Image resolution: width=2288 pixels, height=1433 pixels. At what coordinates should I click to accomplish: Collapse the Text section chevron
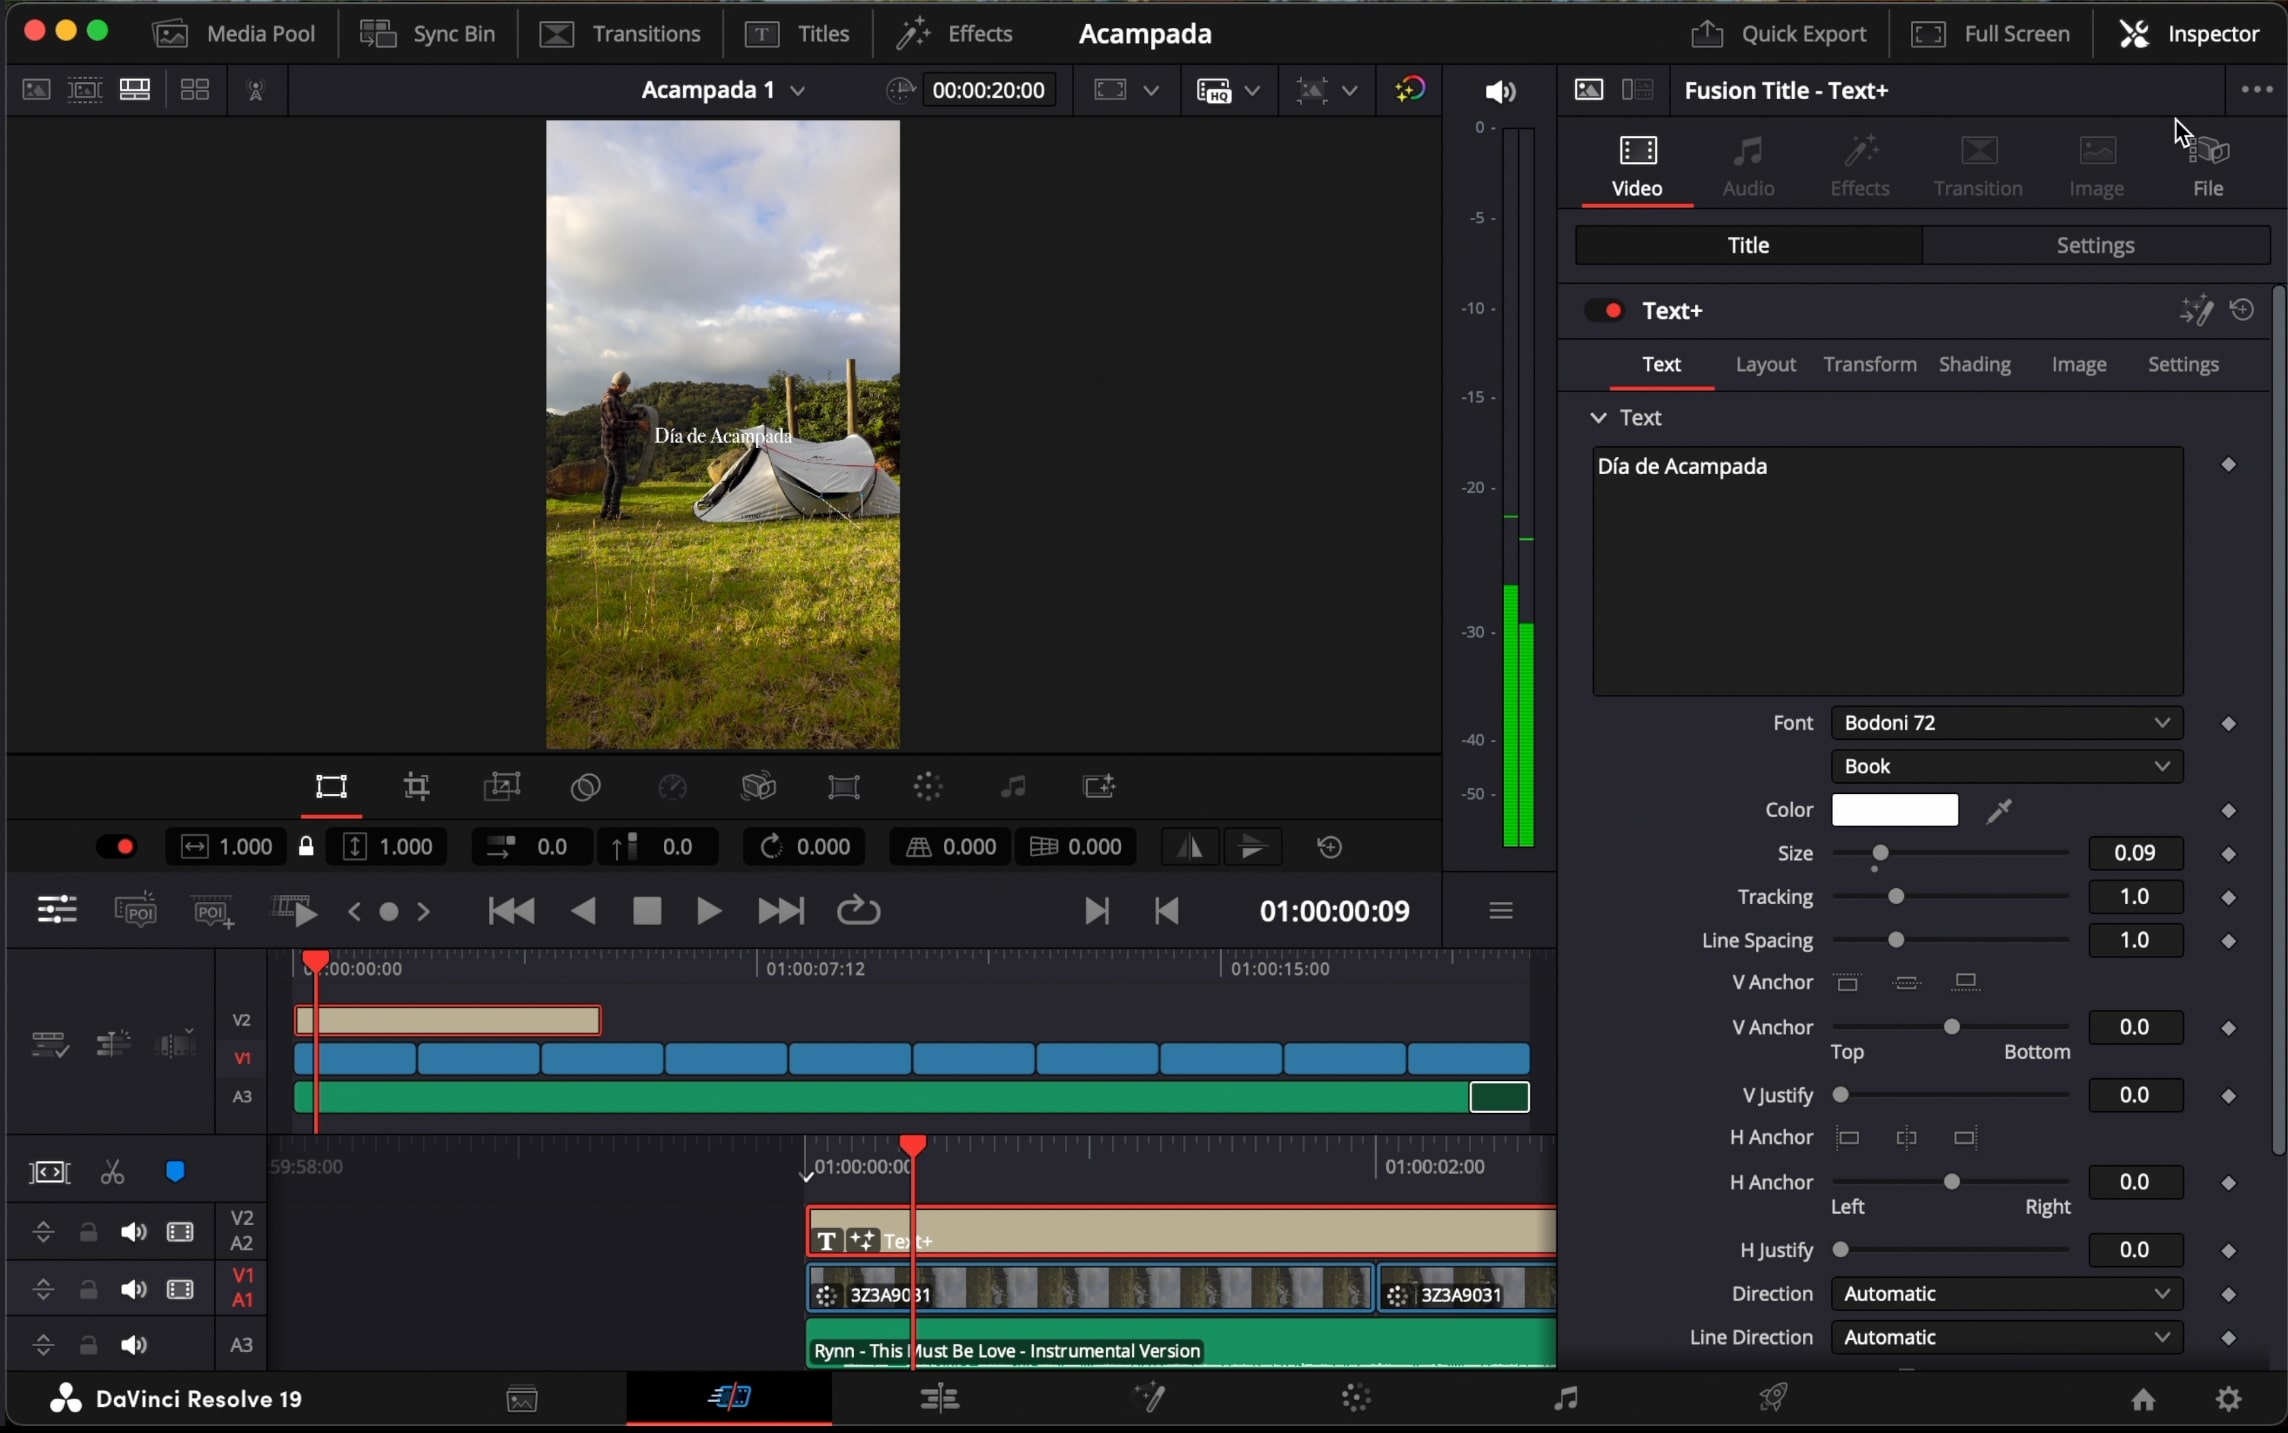1598,418
